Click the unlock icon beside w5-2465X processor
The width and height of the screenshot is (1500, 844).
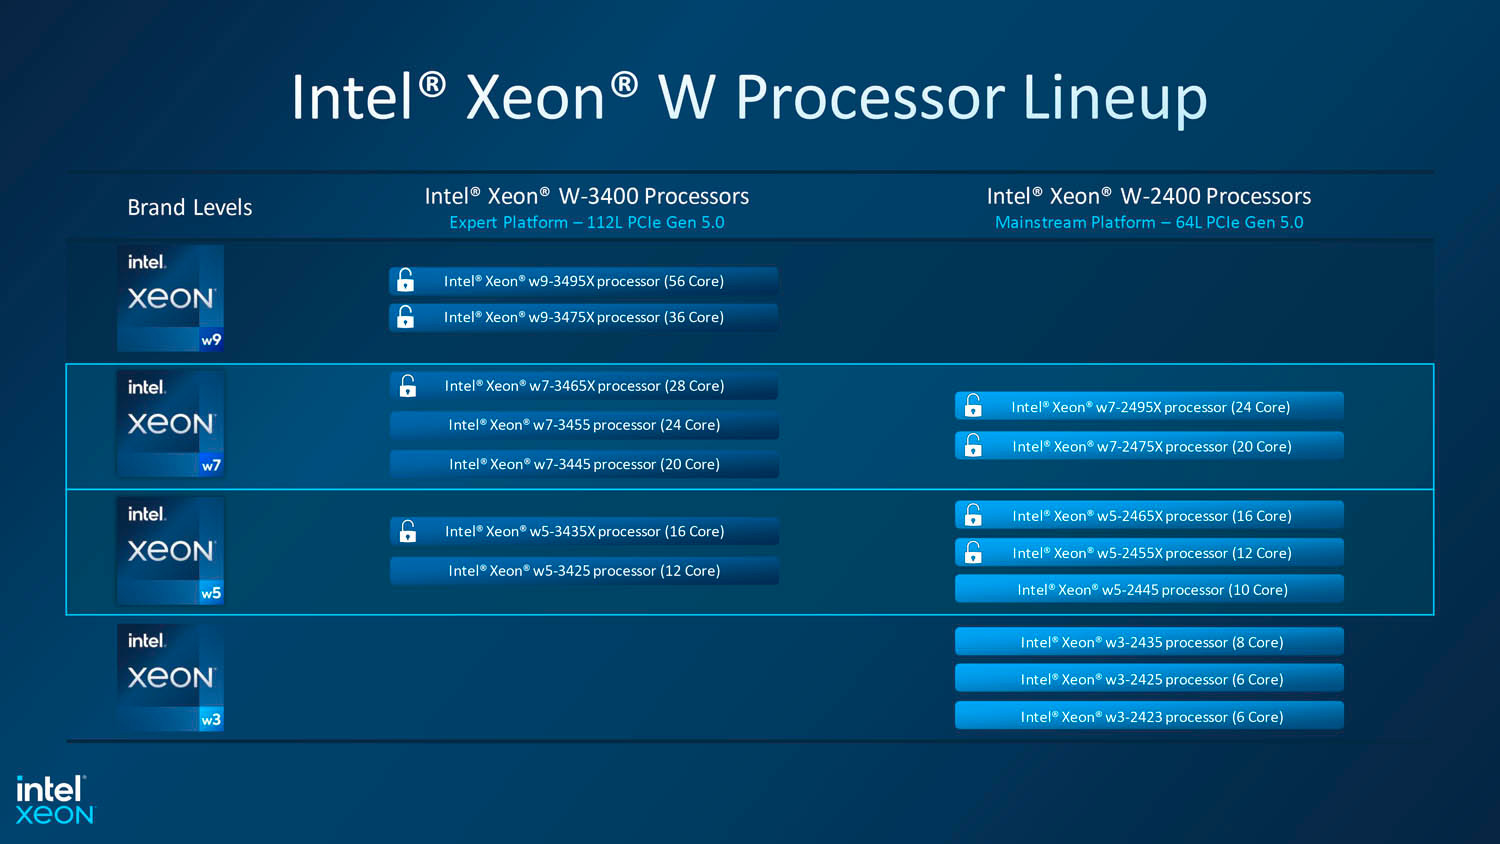click(973, 515)
